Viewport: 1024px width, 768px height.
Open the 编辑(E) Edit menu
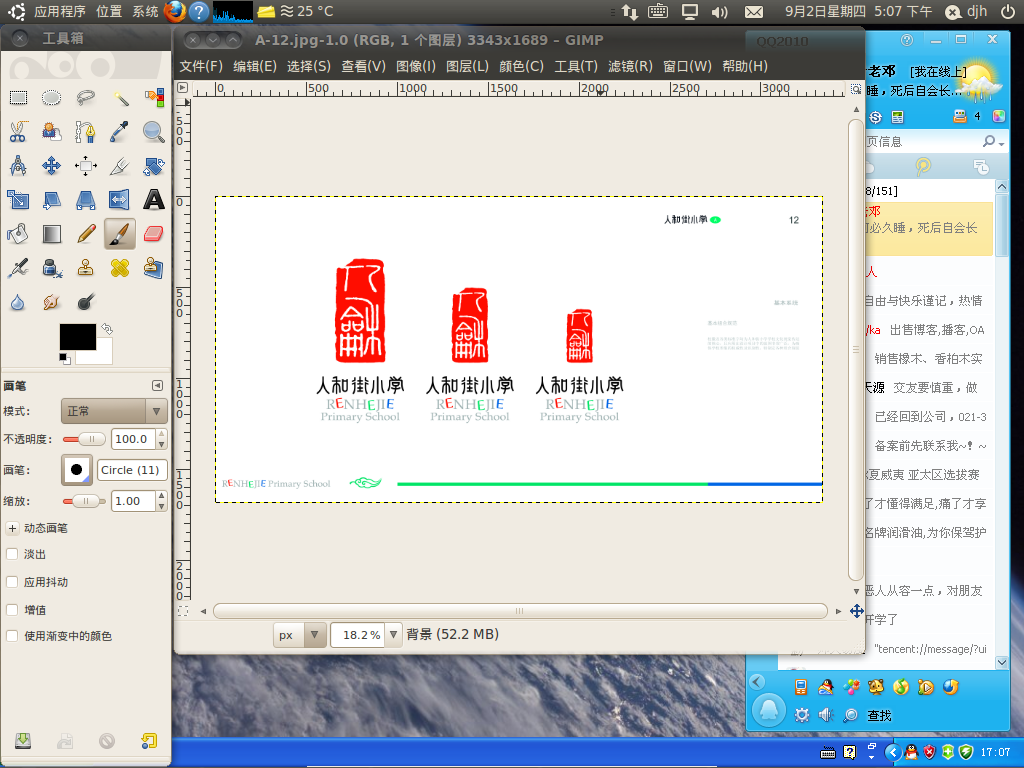click(255, 67)
